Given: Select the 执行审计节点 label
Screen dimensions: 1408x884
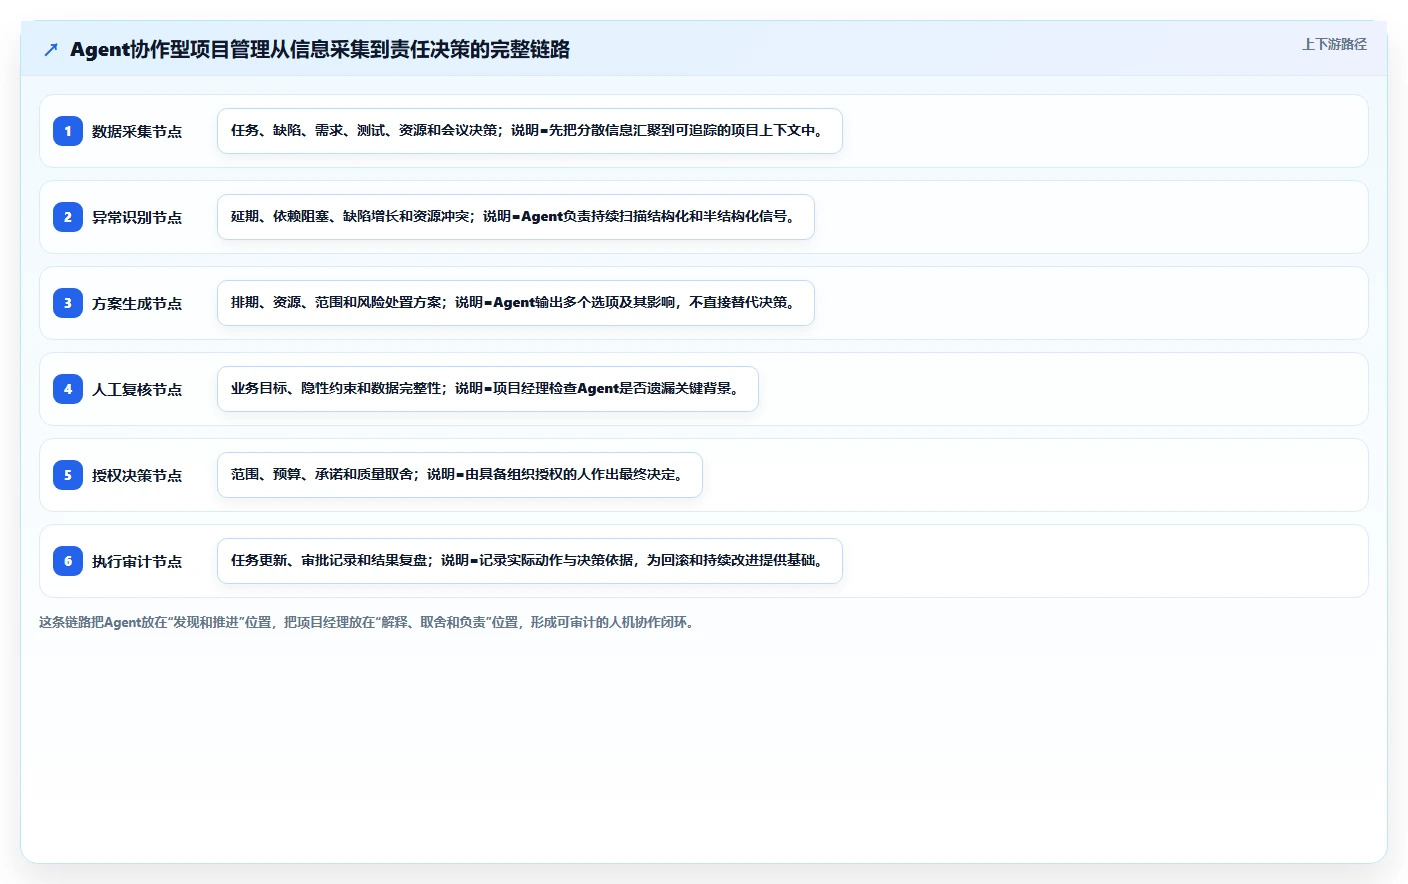Looking at the screenshot, I should point(137,561).
